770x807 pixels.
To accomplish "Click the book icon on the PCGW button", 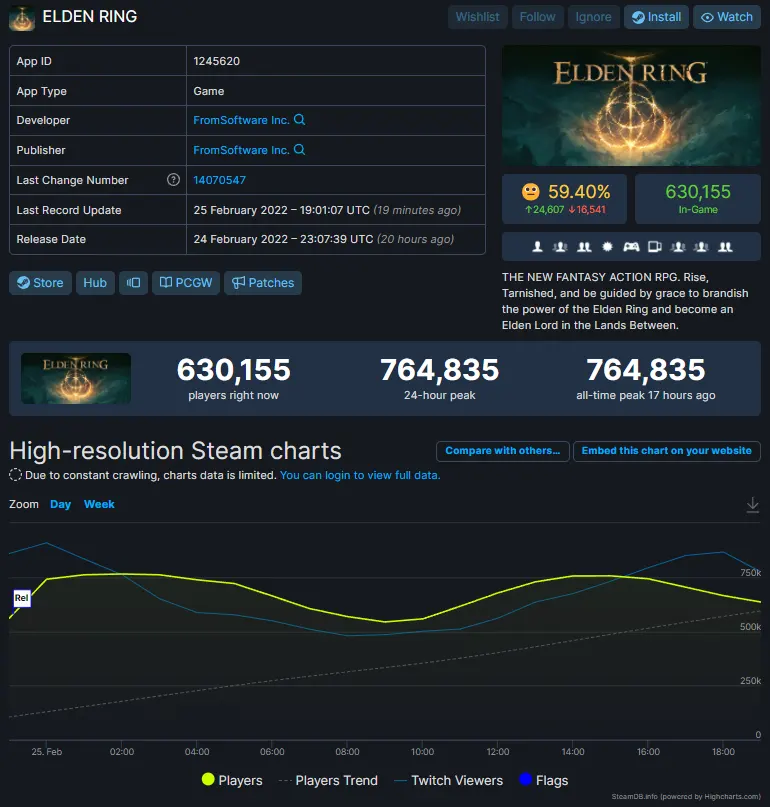I will tap(166, 283).
